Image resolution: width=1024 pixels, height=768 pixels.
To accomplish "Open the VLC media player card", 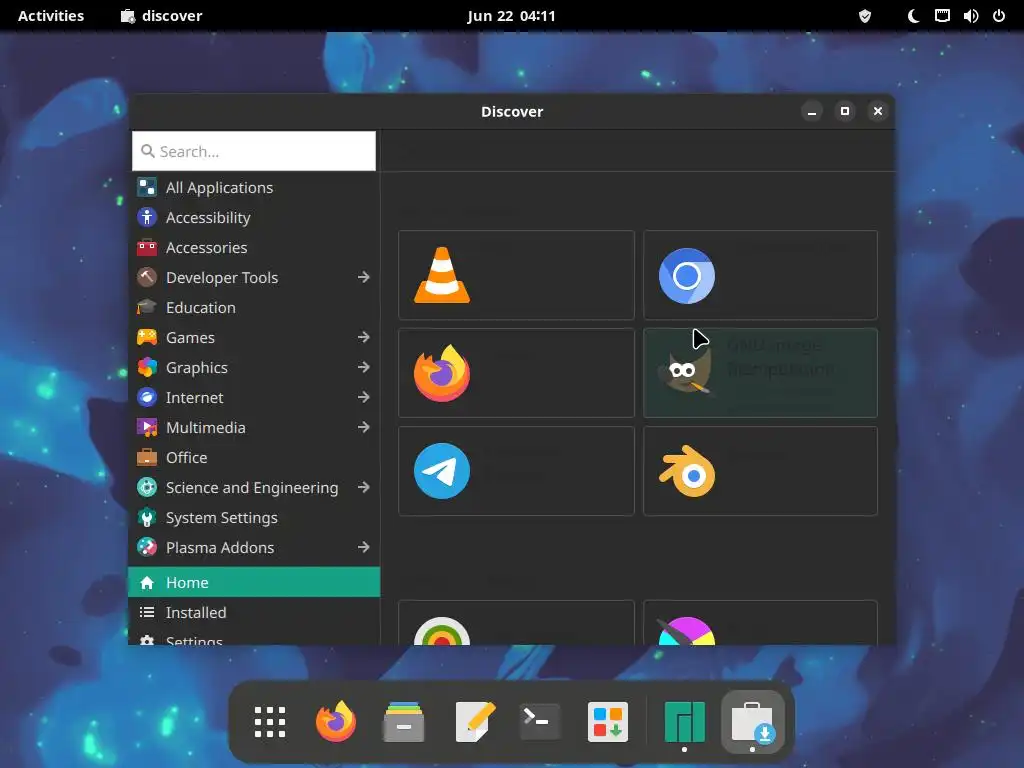I will [x=516, y=275].
